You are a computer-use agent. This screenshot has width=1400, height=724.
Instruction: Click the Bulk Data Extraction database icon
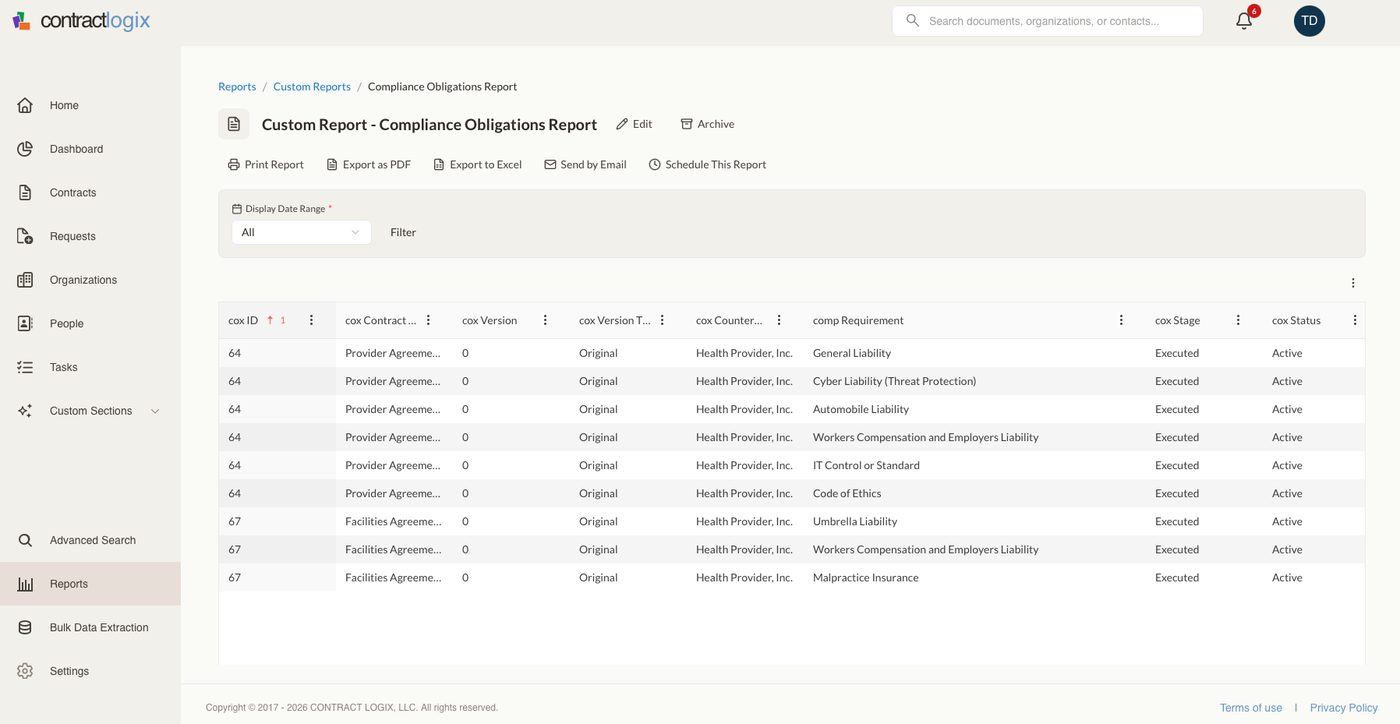(x=25, y=627)
